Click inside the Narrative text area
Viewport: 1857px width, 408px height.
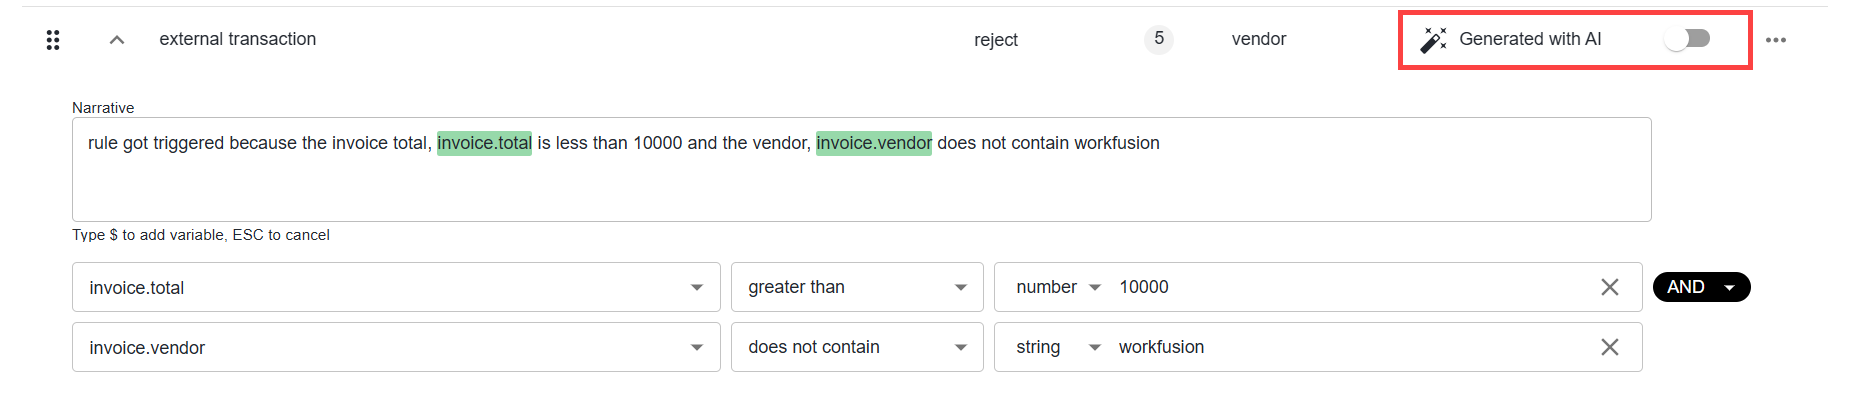861,170
